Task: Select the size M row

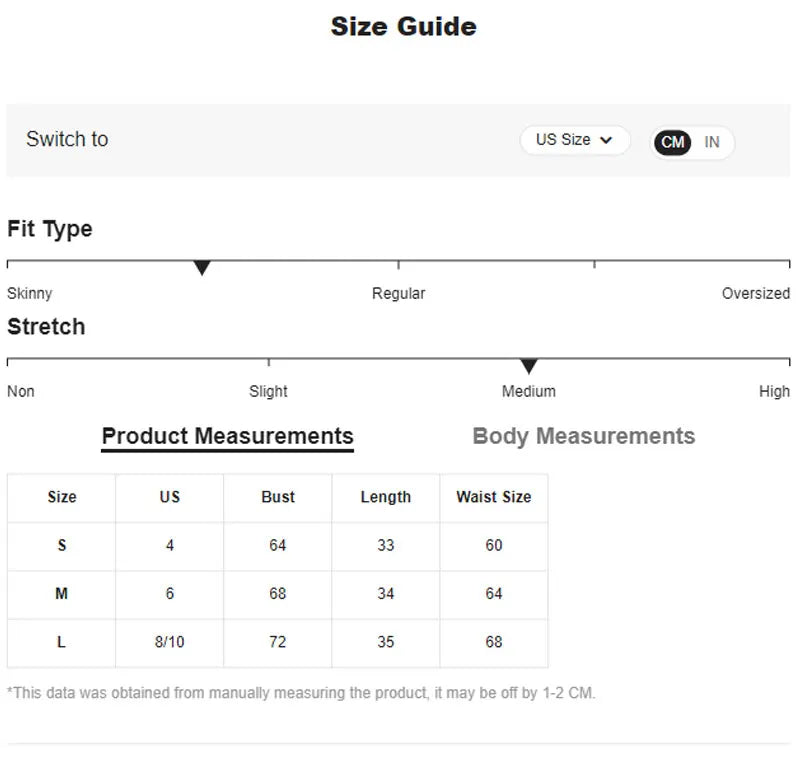Action: (x=62, y=594)
